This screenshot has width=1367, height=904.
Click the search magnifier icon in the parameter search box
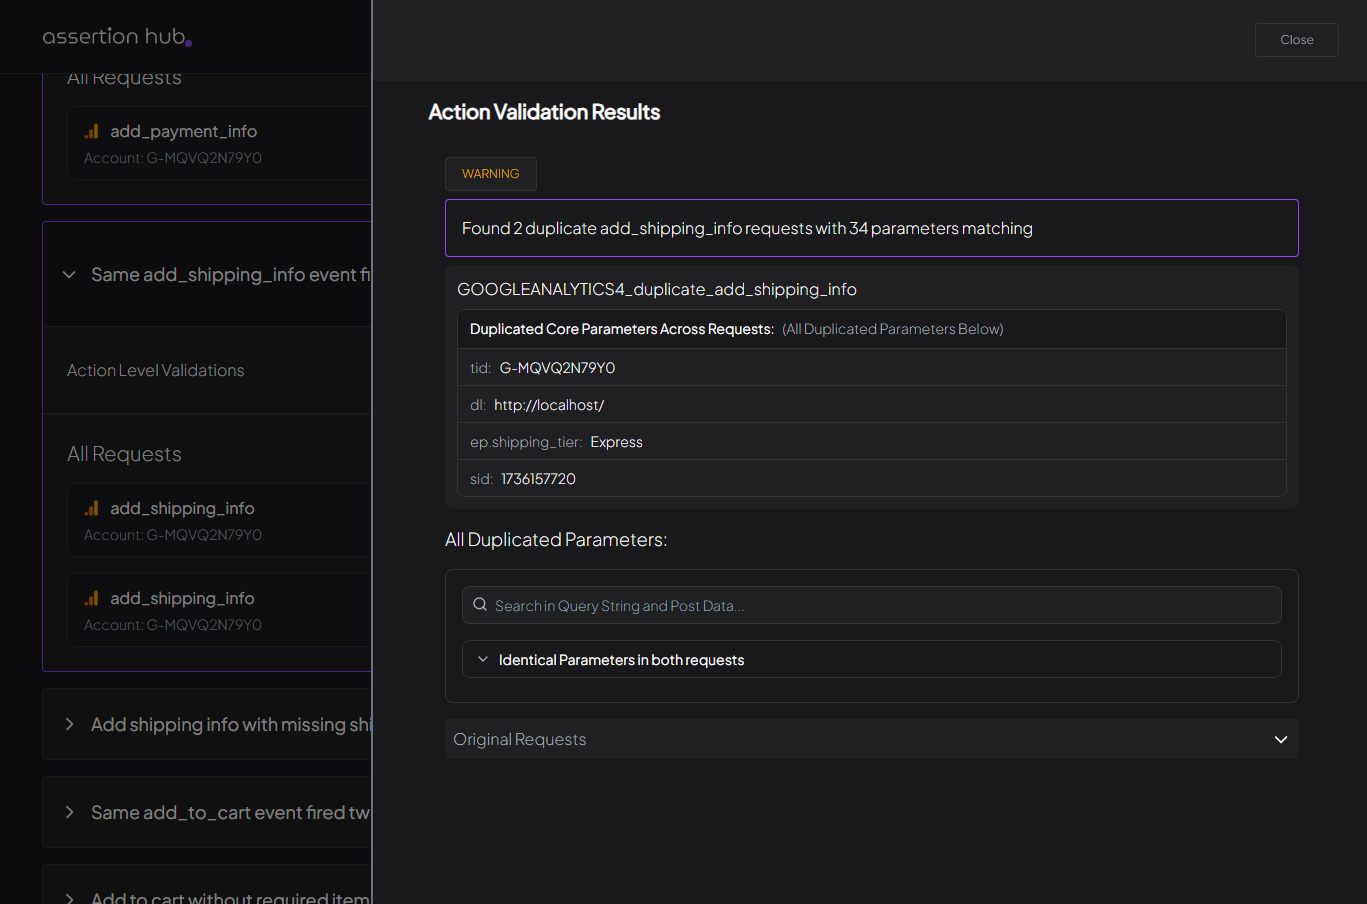point(480,605)
